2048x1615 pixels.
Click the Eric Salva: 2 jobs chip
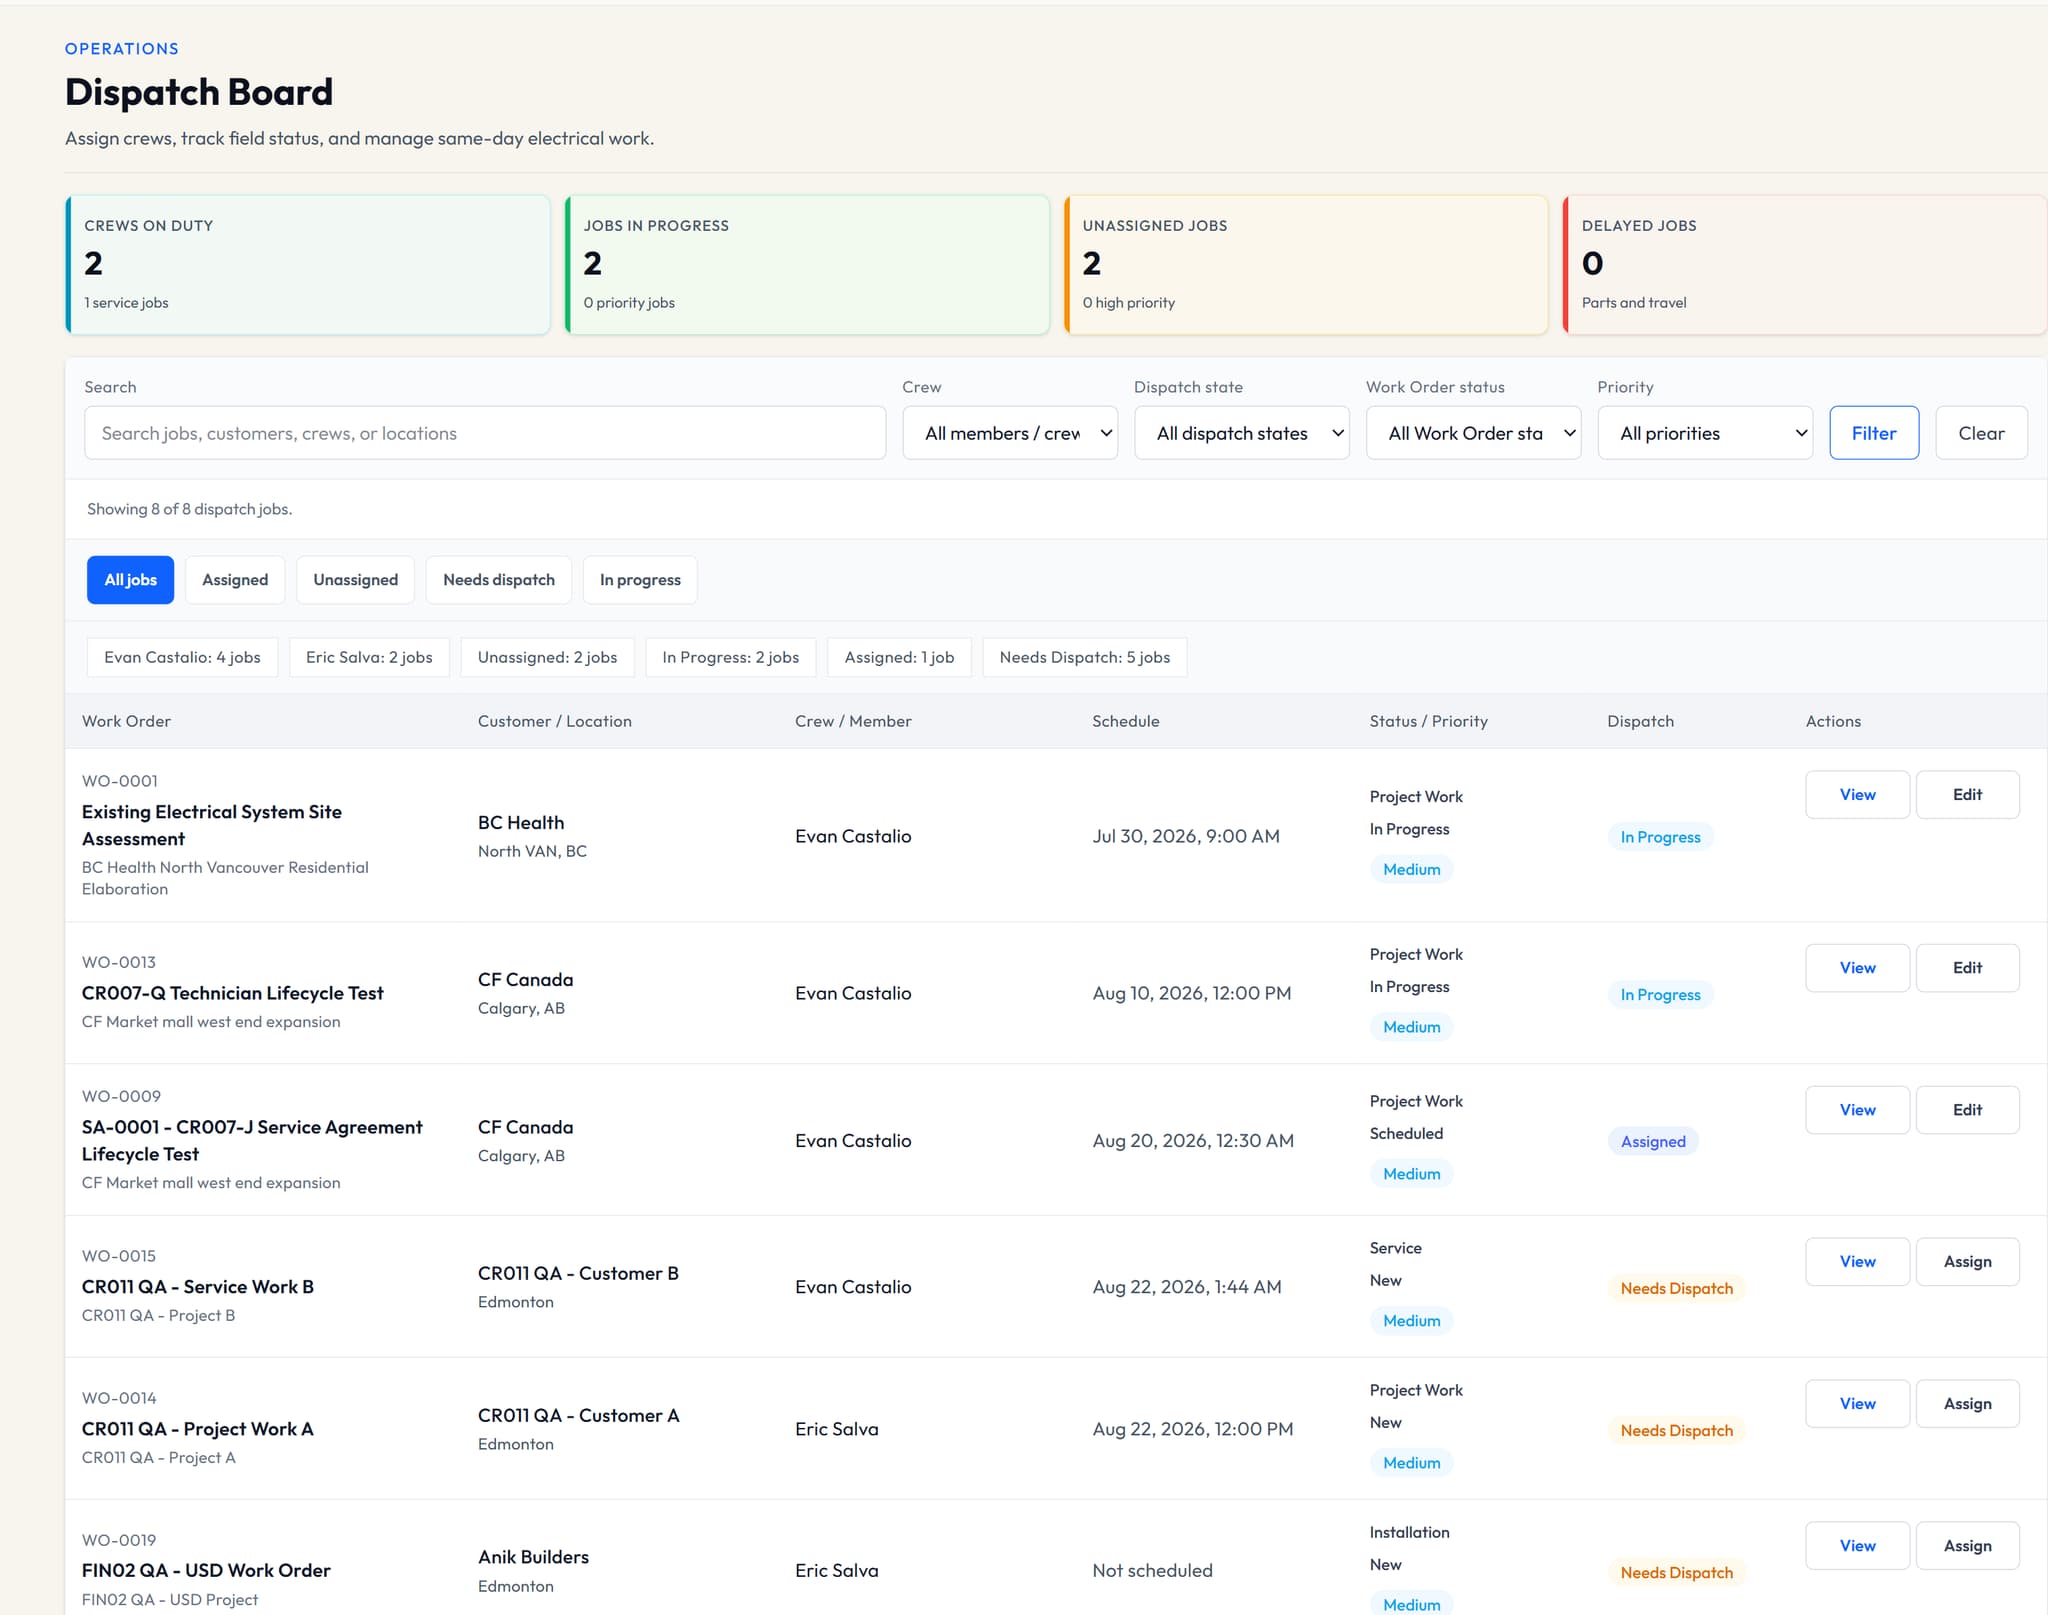(x=369, y=657)
